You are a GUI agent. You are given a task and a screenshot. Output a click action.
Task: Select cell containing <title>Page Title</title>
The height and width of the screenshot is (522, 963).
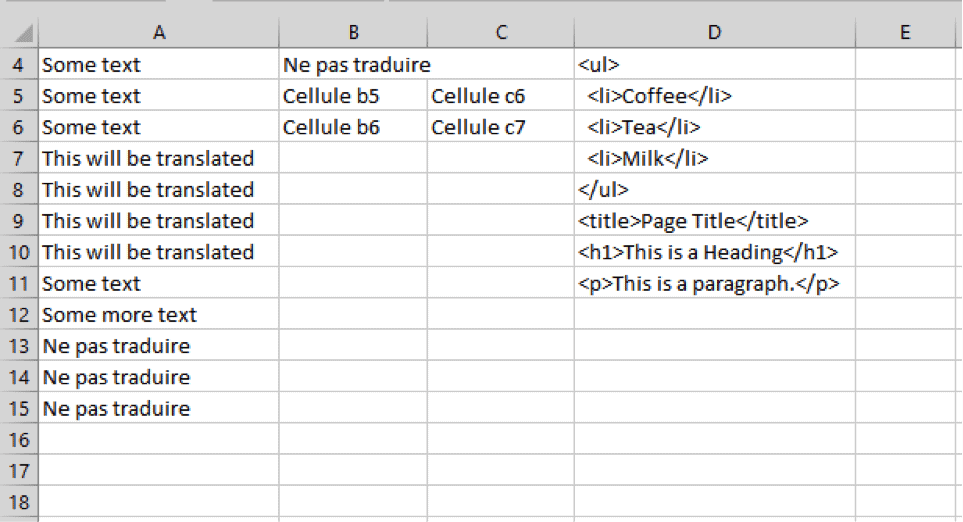pyautogui.click(x=714, y=220)
